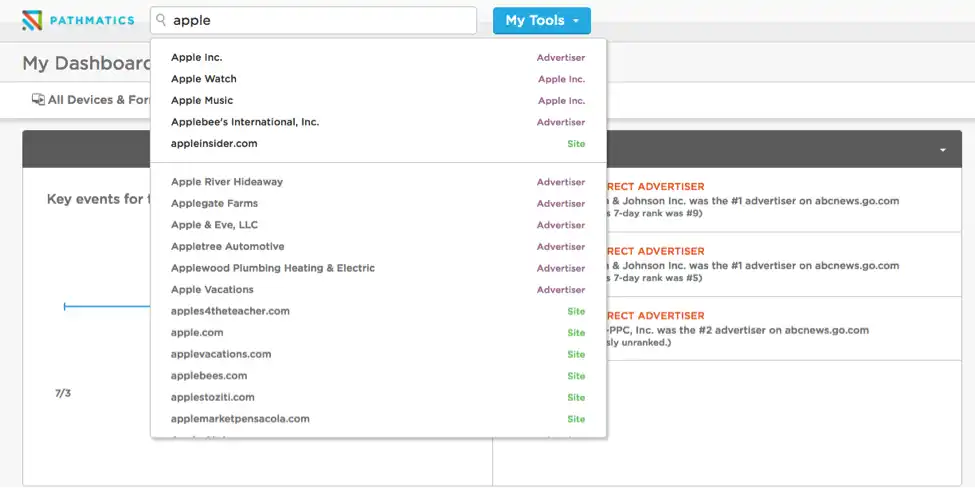Select the Apple Inc. advertiser suggestion
975x488 pixels.
point(378,57)
